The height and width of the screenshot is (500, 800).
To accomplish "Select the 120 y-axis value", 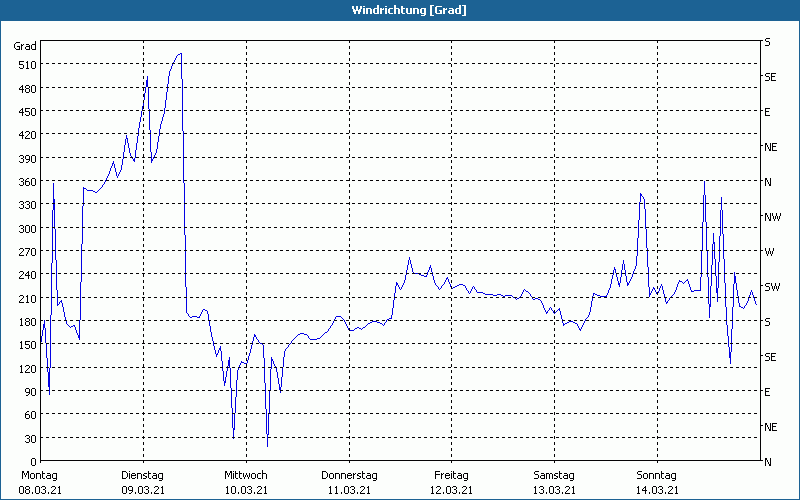I will [x=28, y=368].
